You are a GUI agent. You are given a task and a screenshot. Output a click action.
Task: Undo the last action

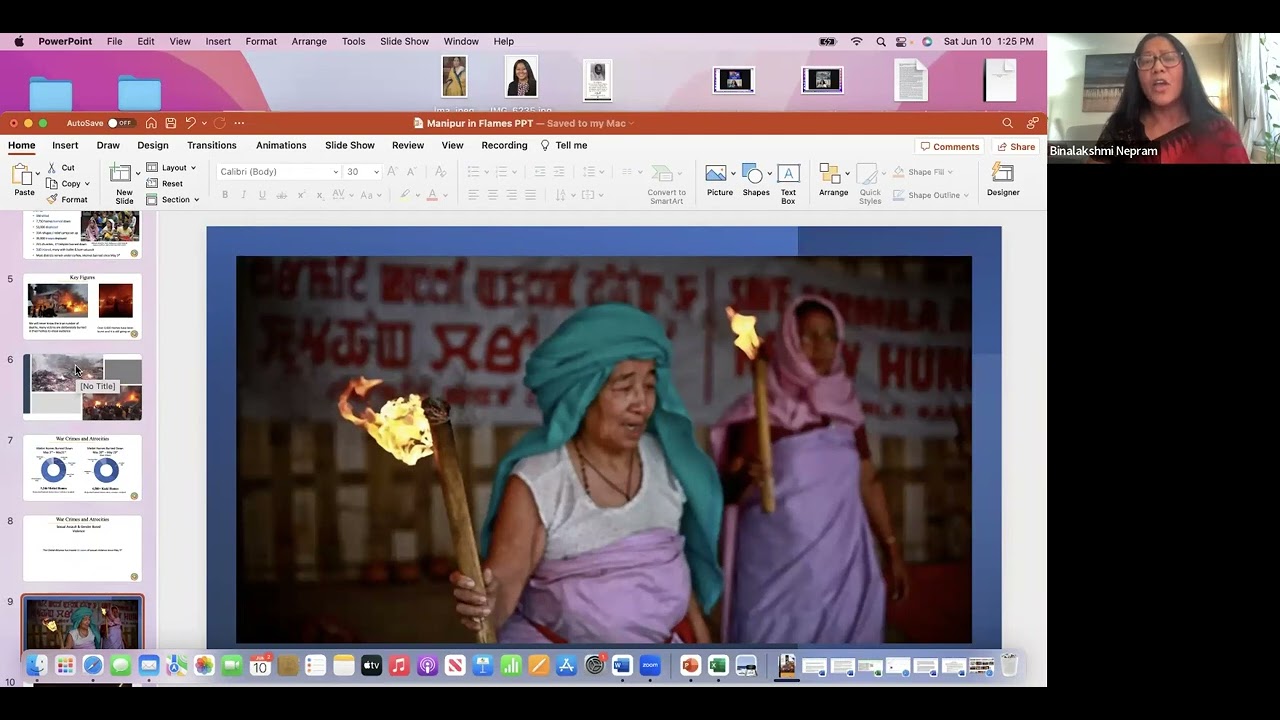coord(190,123)
